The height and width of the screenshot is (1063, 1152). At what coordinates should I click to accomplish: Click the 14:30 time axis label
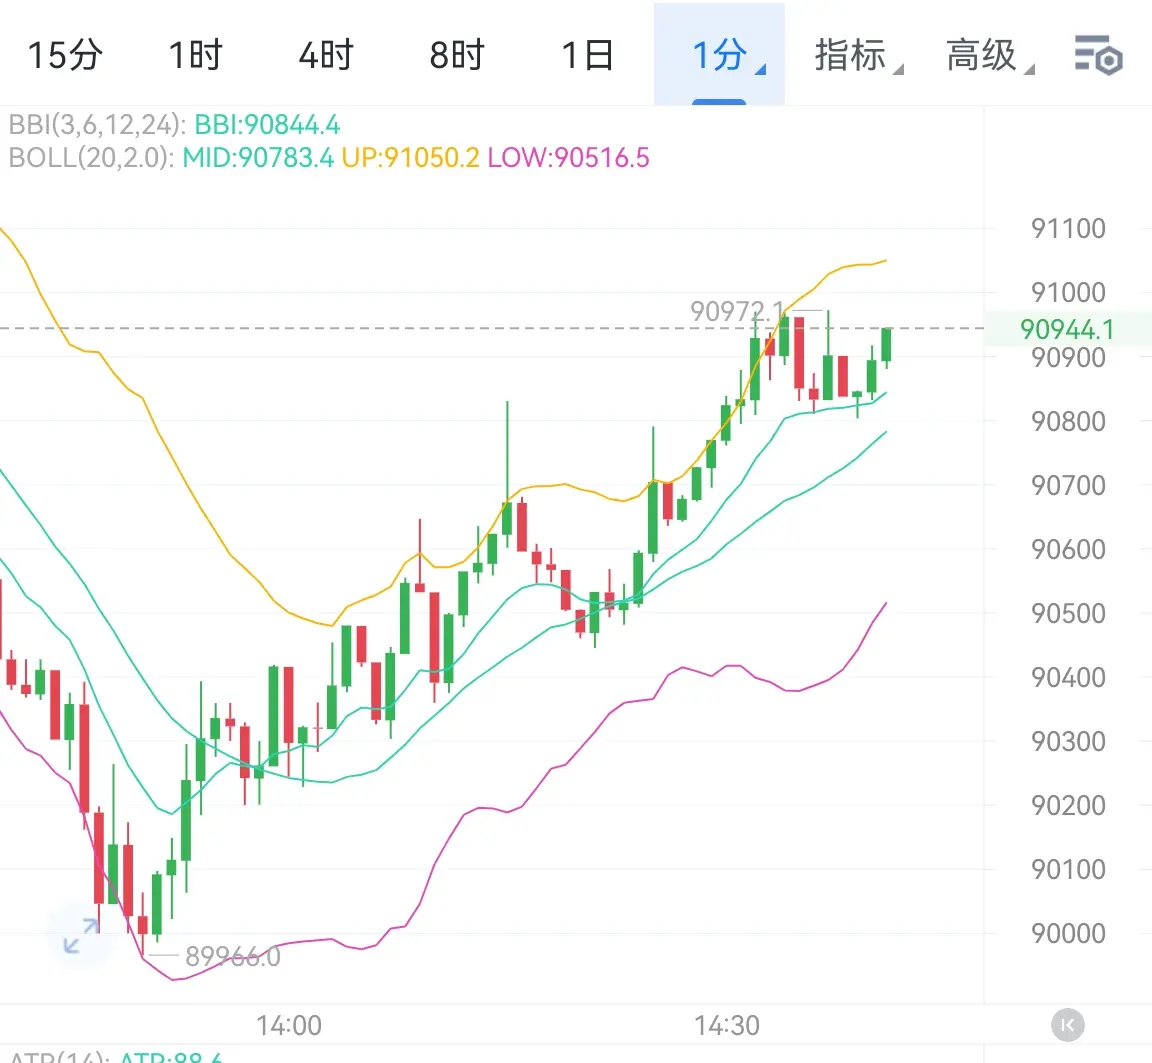coord(727,1026)
